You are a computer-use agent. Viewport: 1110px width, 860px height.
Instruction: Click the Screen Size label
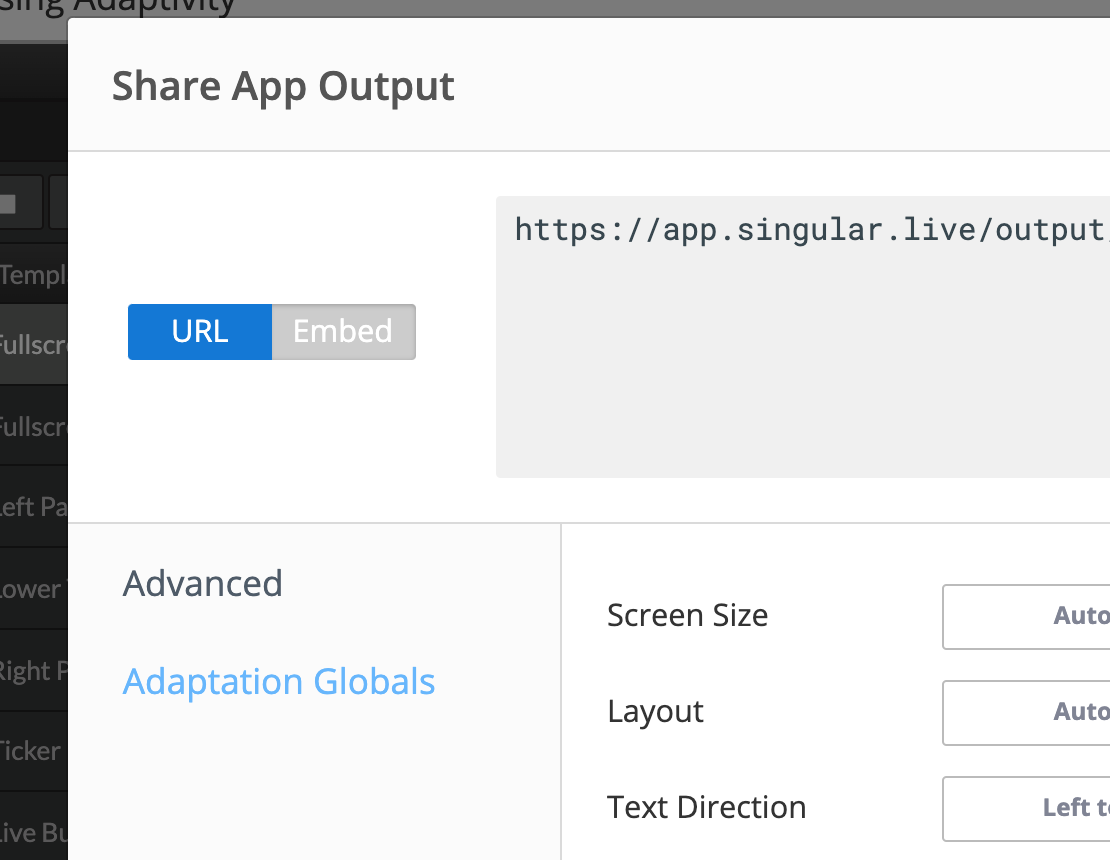point(687,615)
